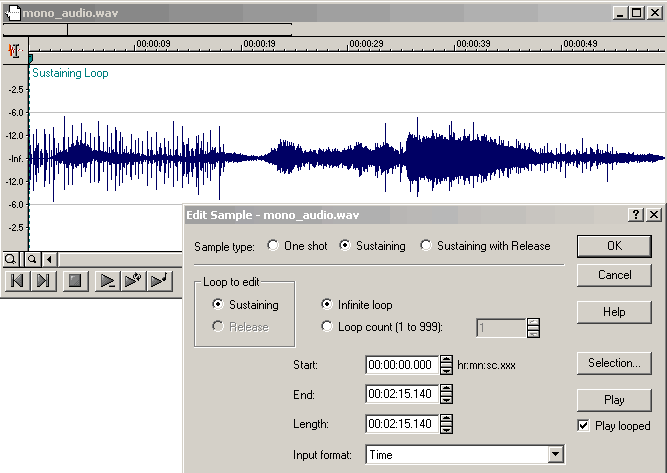This screenshot has height=473, width=667.
Task: Click the edit tool selector icon
Action: point(15,50)
